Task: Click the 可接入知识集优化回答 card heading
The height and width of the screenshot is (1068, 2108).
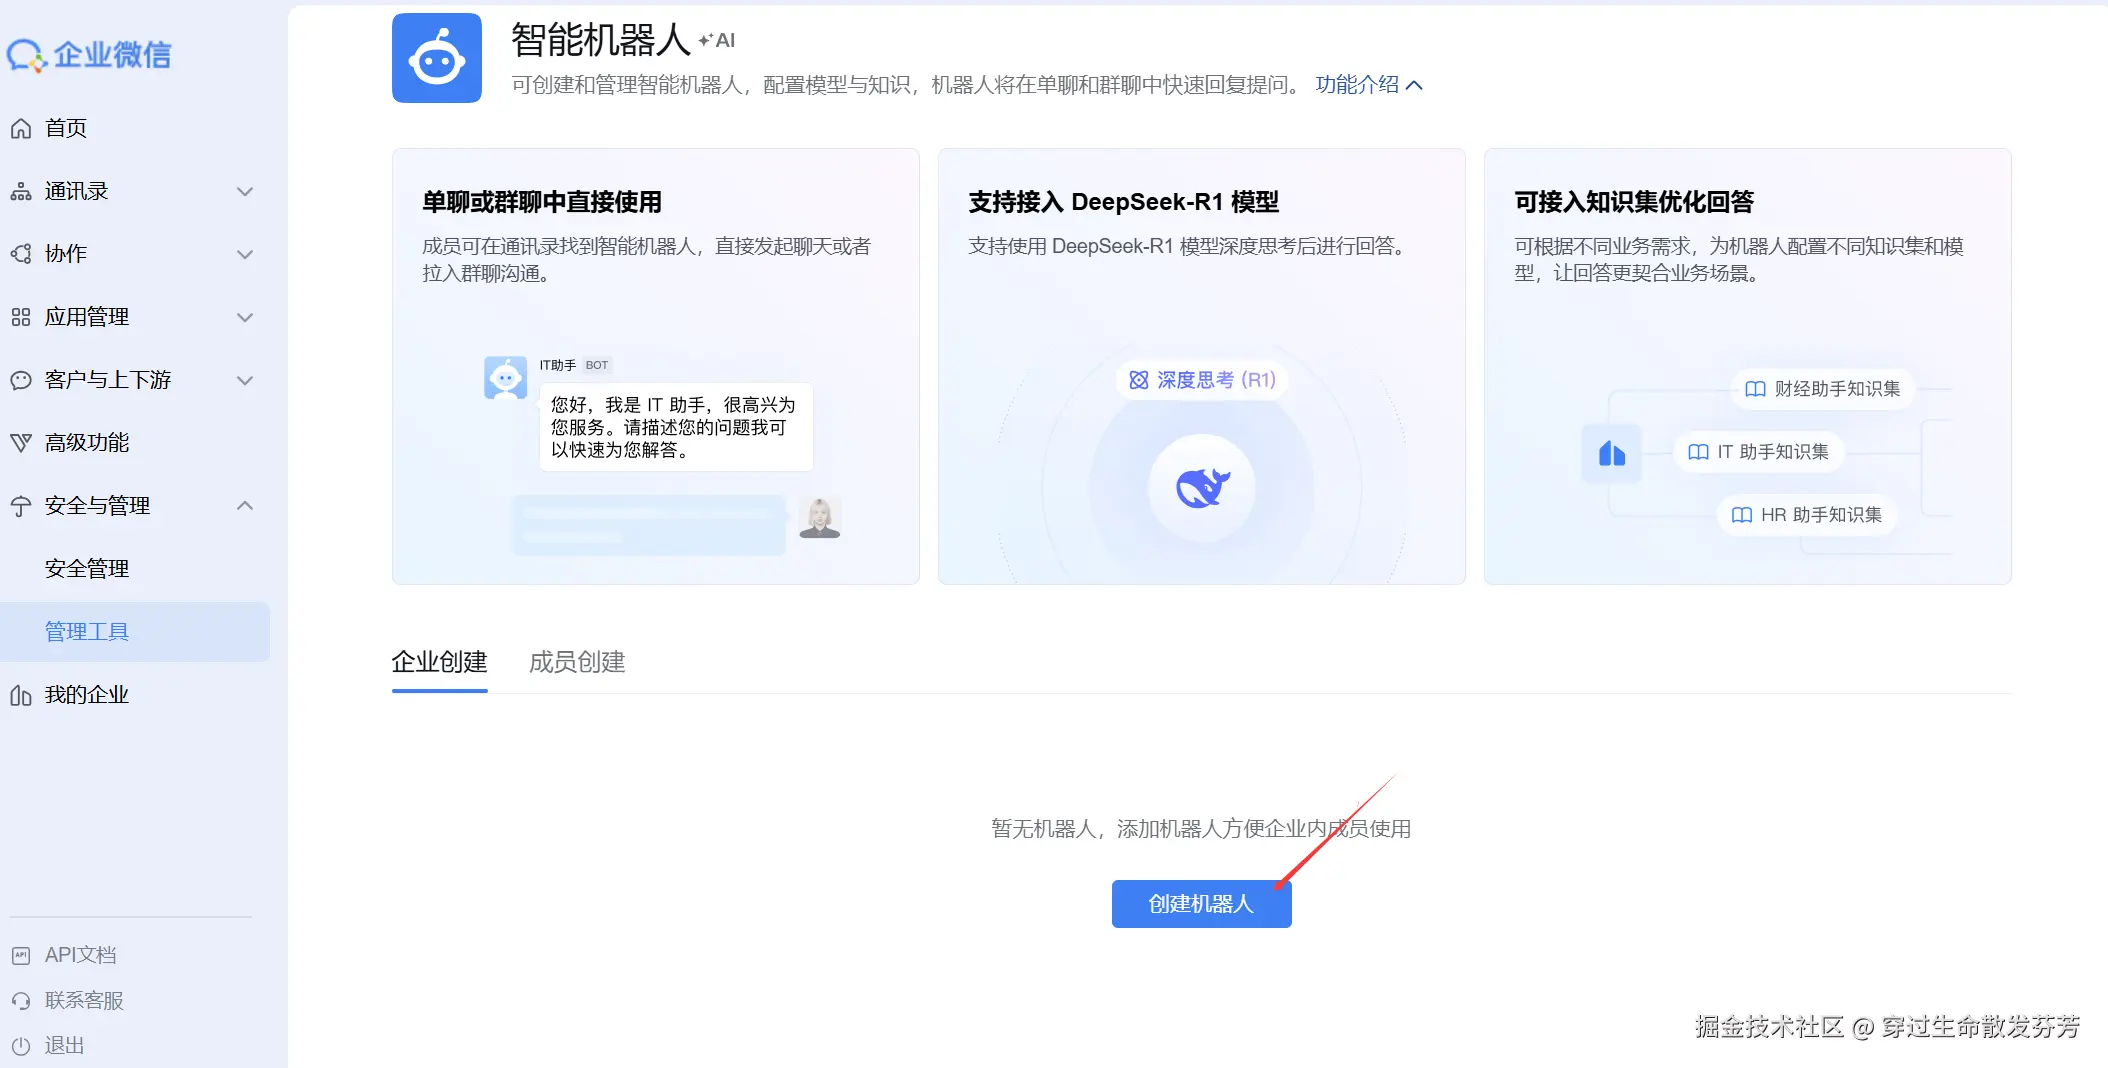Action: [x=1634, y=202]
